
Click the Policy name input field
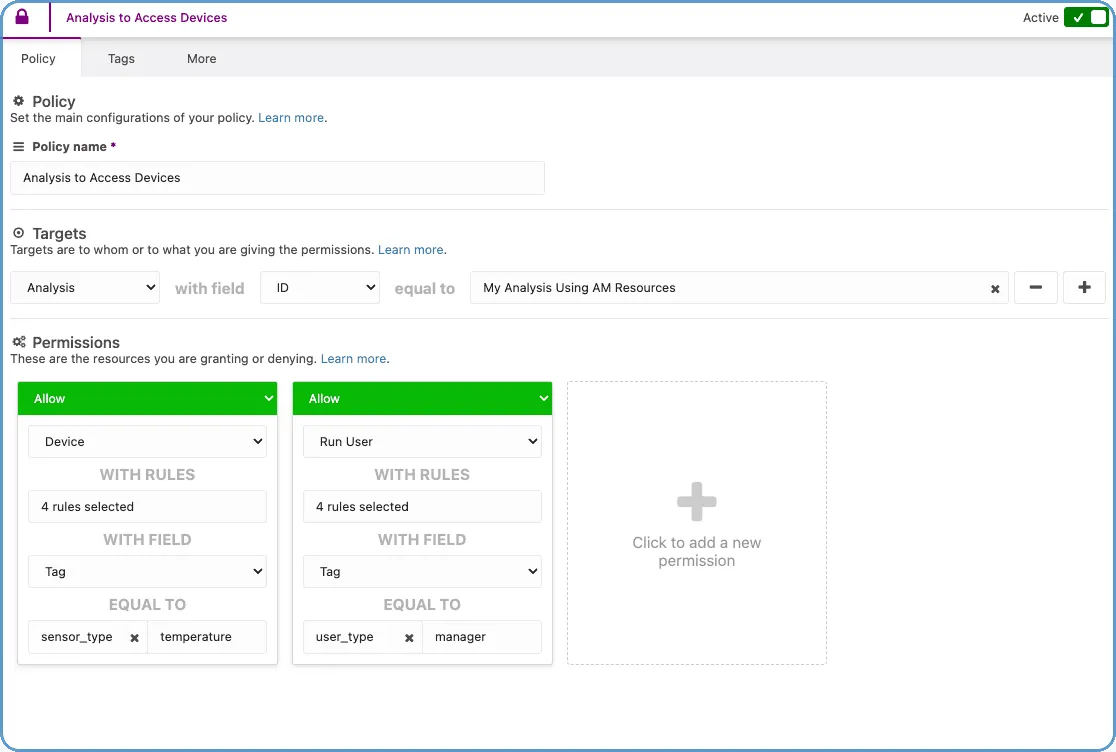[x=277, y=178]
